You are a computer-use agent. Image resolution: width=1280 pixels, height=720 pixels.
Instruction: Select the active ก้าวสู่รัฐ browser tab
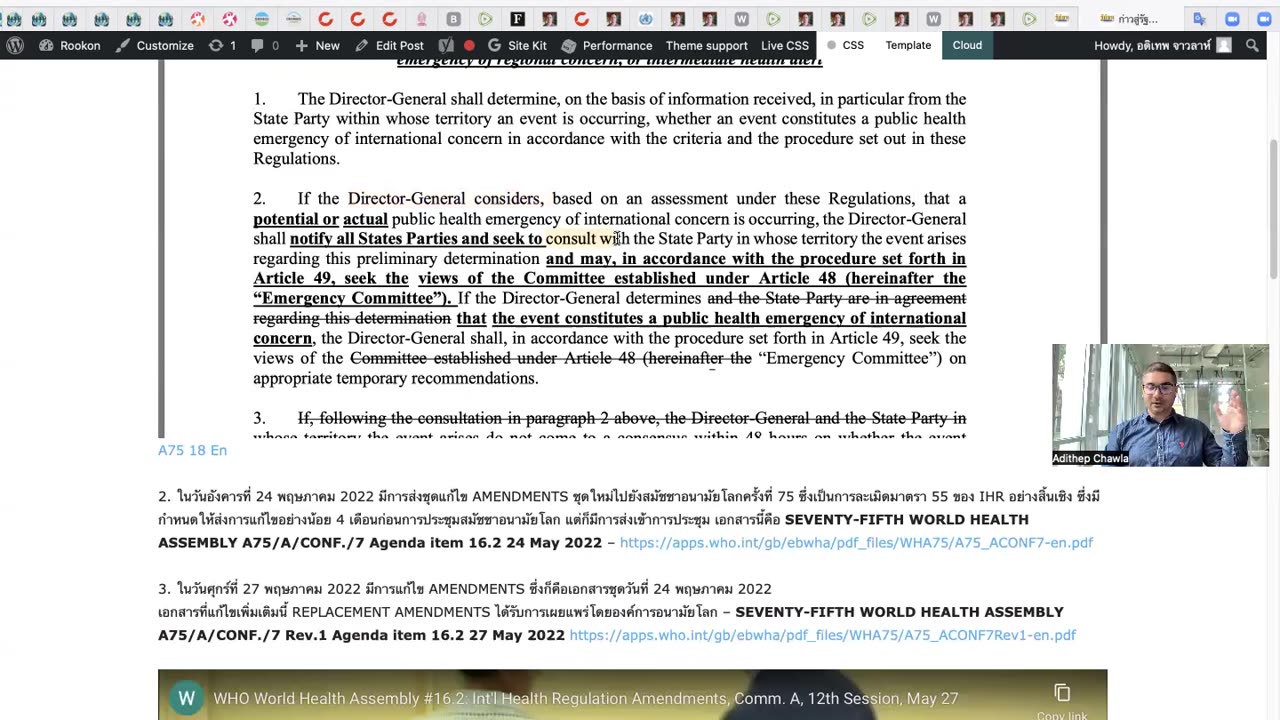tap(1130, 19)
